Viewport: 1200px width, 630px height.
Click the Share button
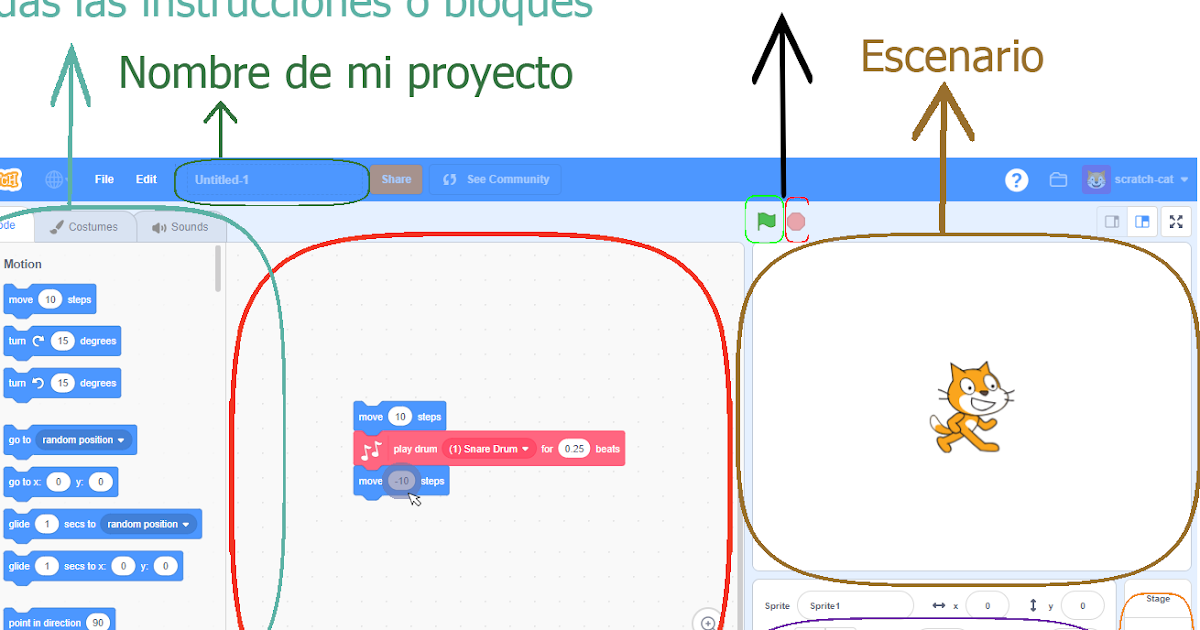[x=396, y=179]
